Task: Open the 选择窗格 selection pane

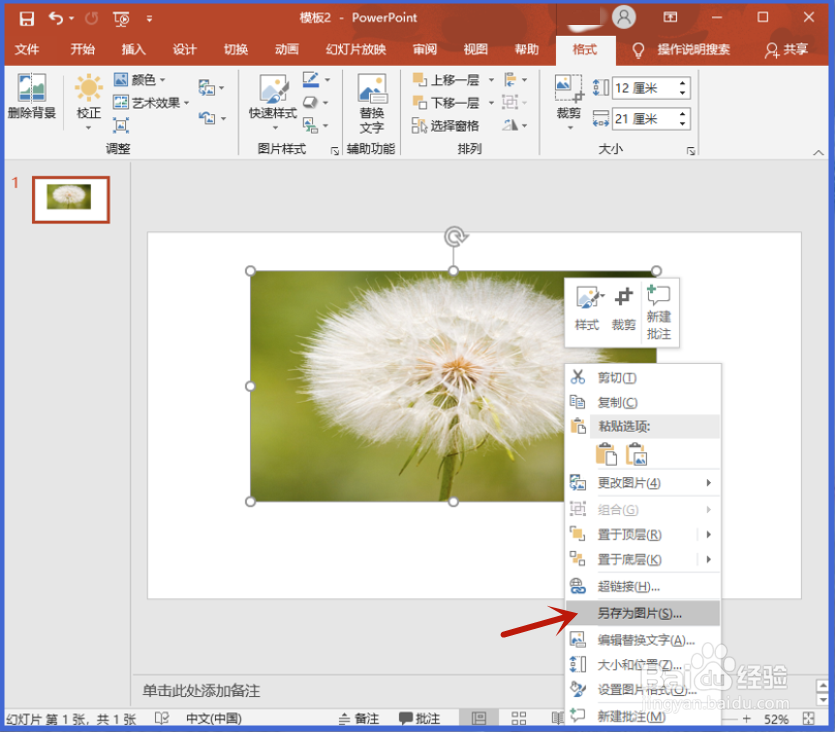Action: point(446,126)
